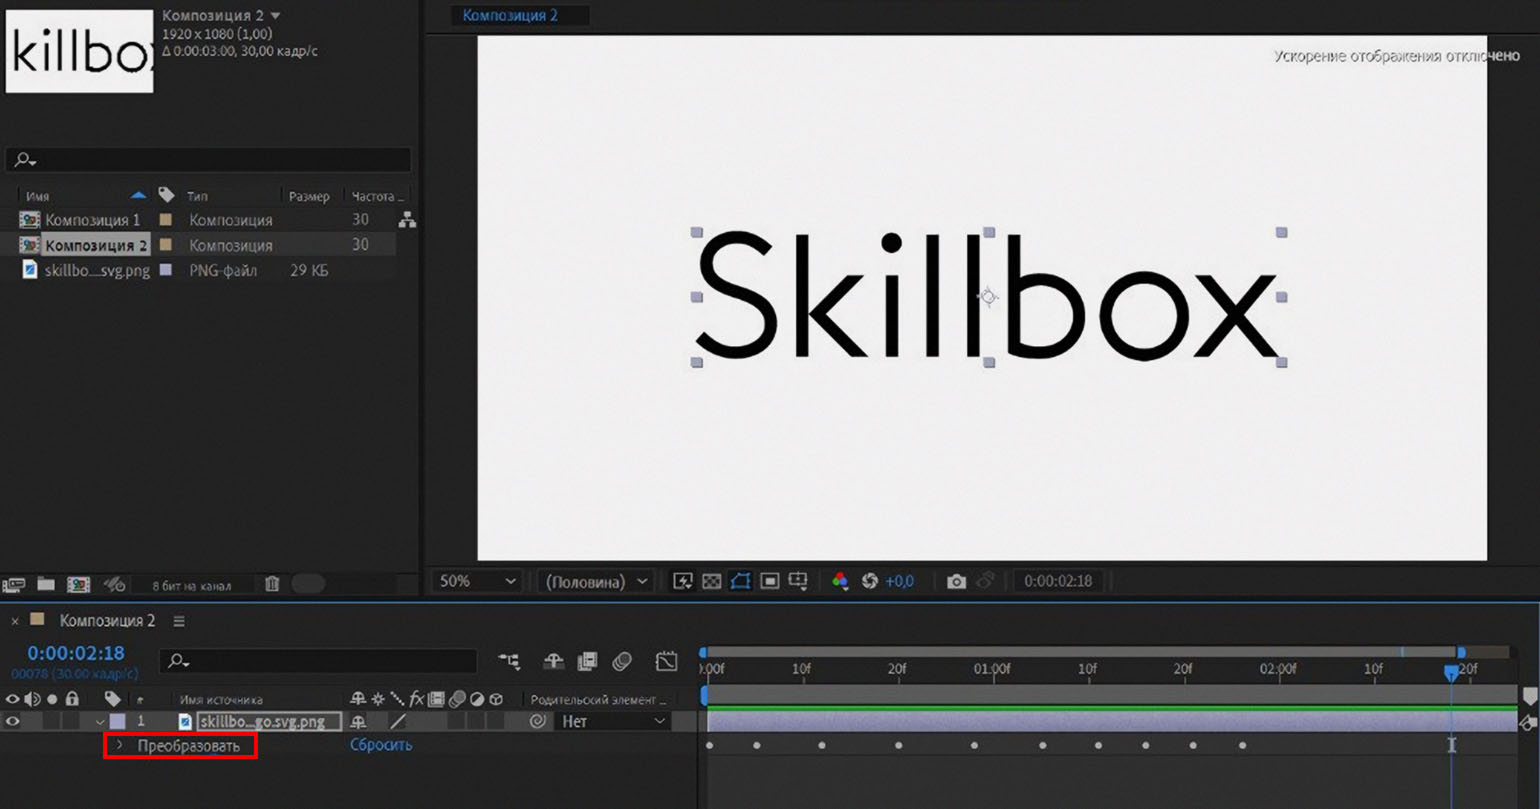This screenshot has width=1540, height=809.
Task: Click the exposure value +0,0
Action: 900,581
